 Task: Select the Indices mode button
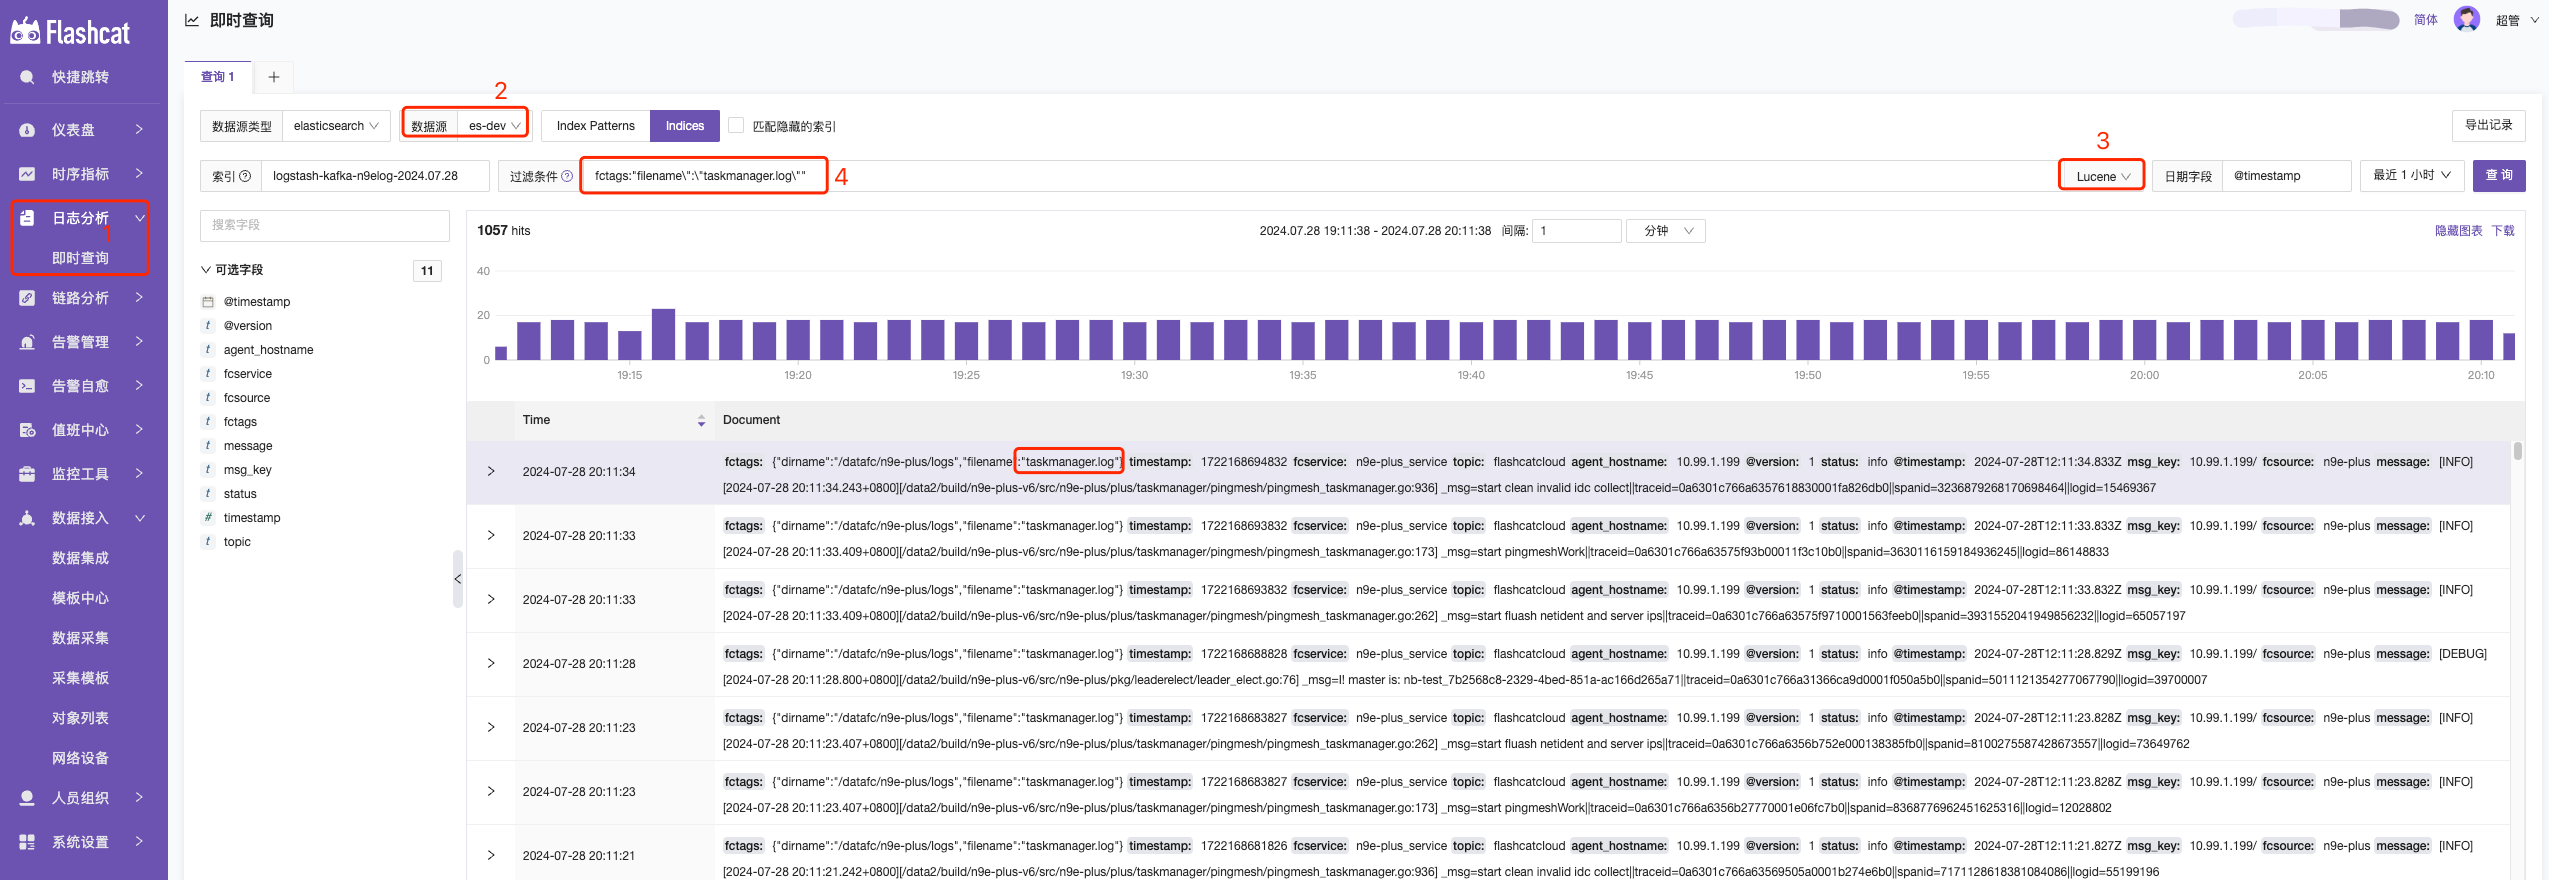tap(685, 126)
